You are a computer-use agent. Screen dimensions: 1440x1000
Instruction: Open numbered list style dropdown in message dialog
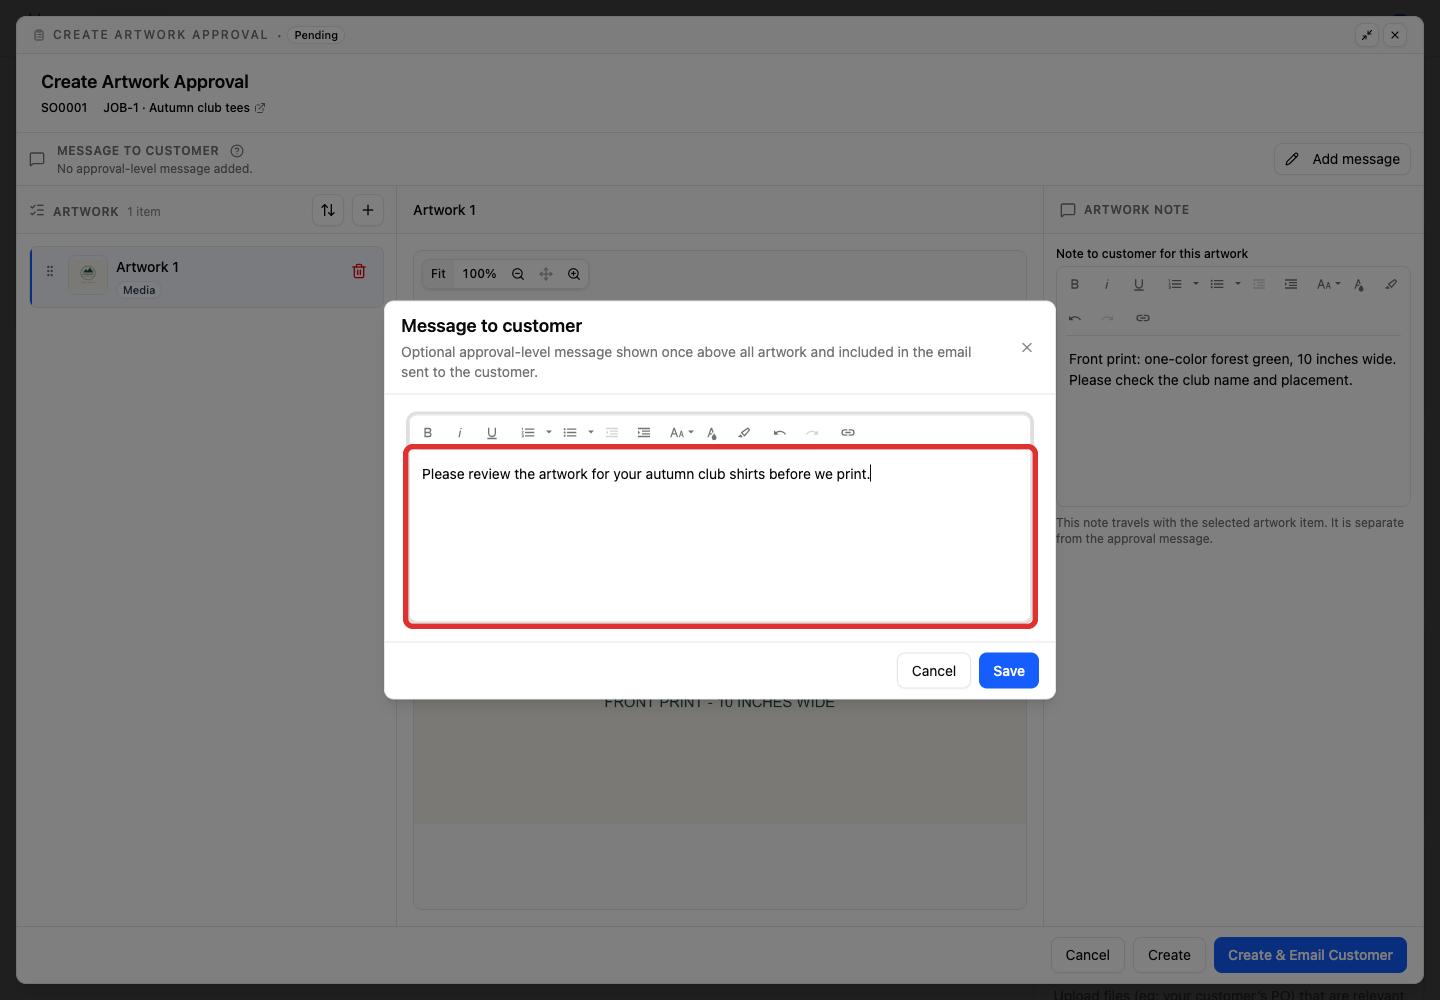[x=549, y=433]
